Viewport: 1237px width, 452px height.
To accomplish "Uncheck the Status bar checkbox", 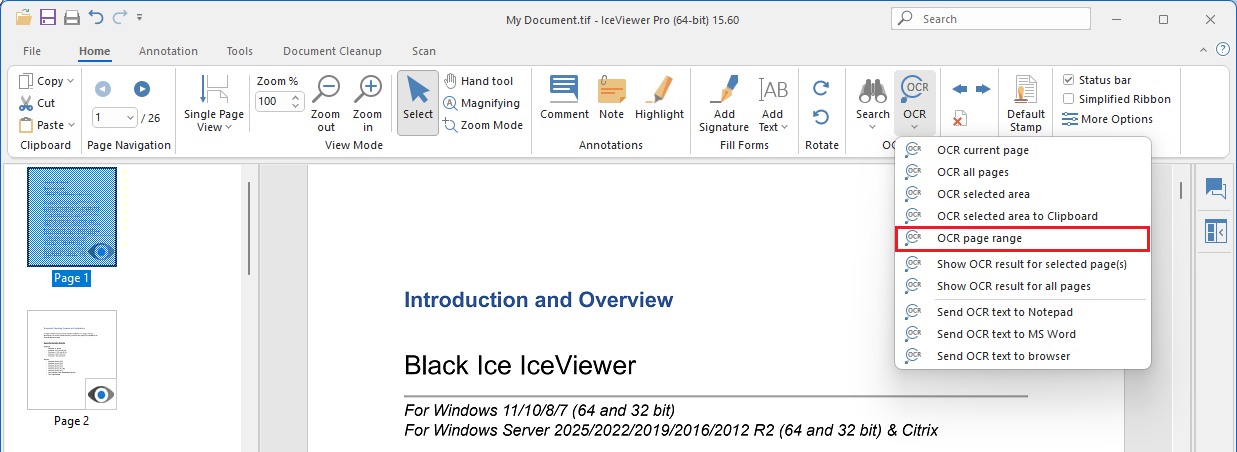I will (x=1068, y=80).
